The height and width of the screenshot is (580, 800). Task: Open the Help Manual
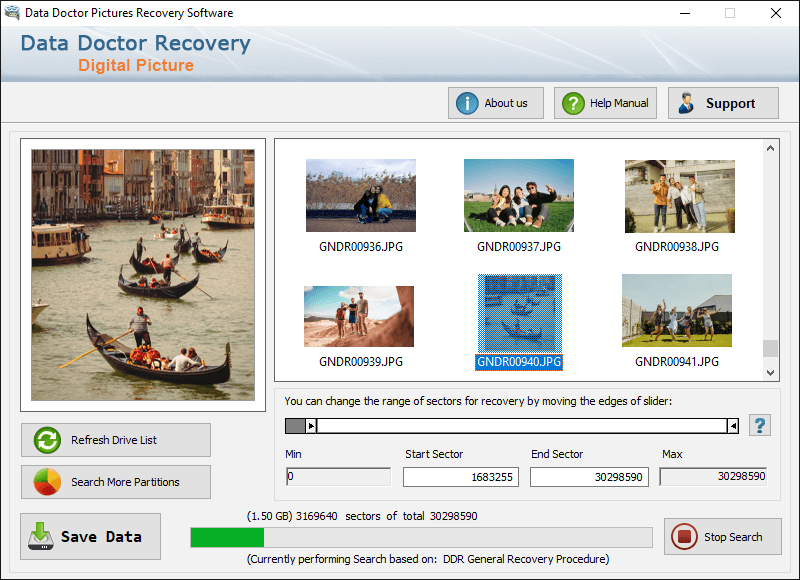point(605,103)
